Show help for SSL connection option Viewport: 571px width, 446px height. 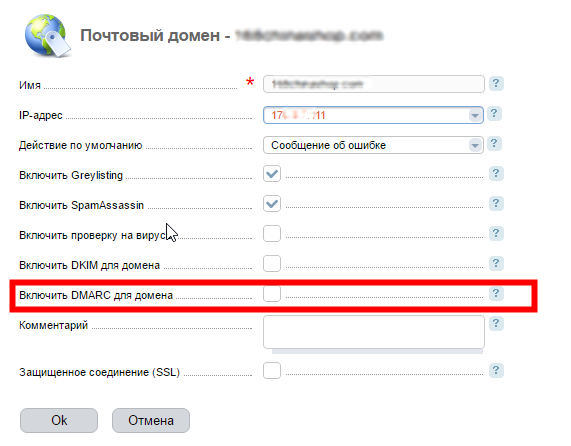496,371
